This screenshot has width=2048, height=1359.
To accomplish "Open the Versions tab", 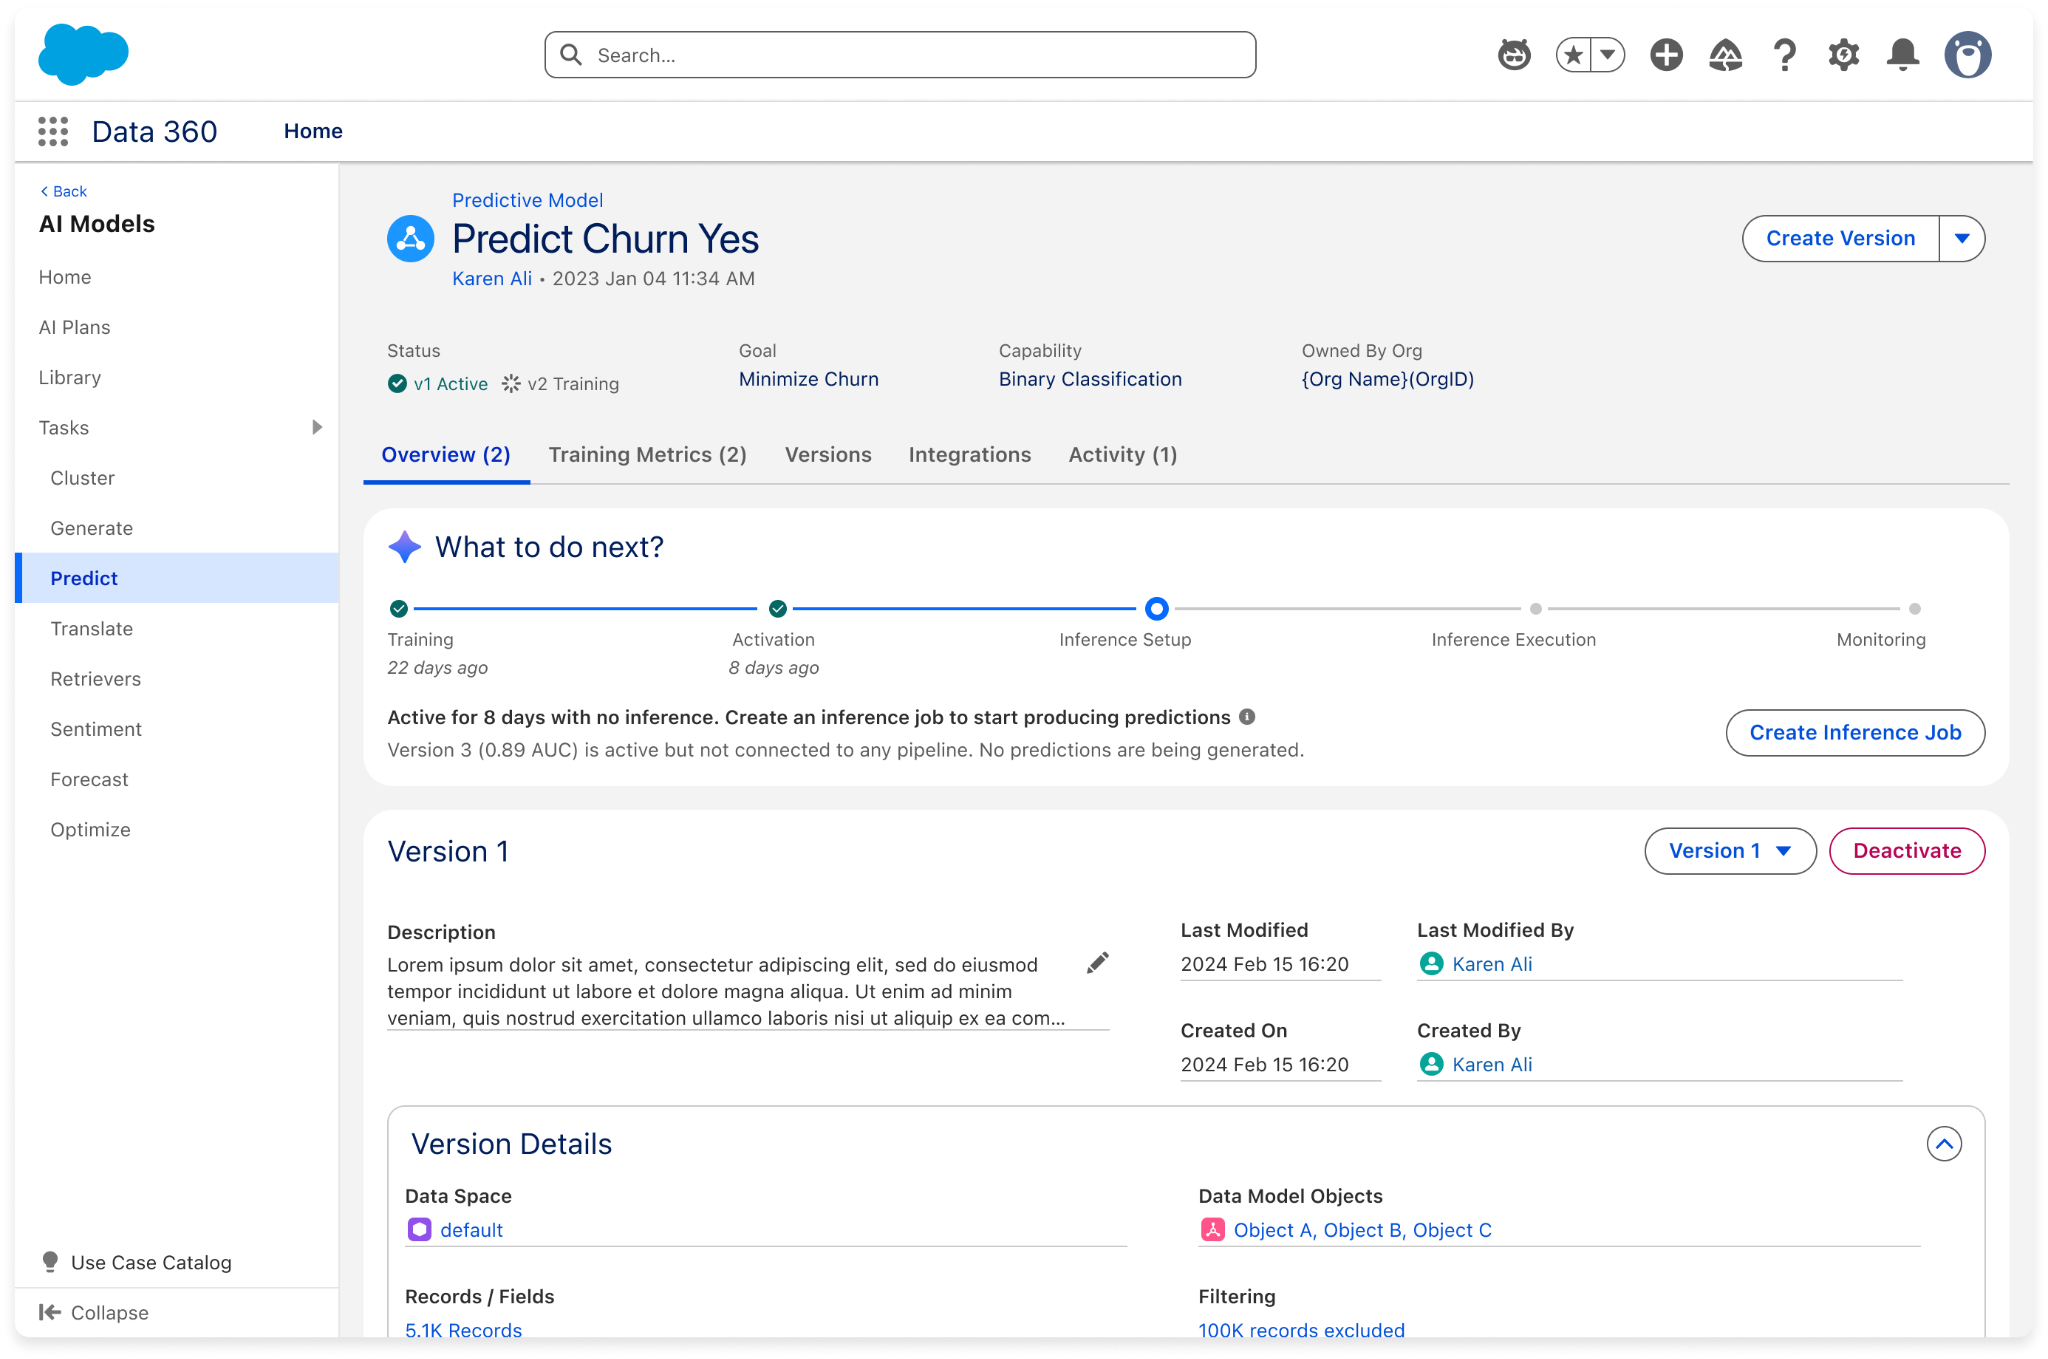I will pyautogui.click(x=828, y=455).
